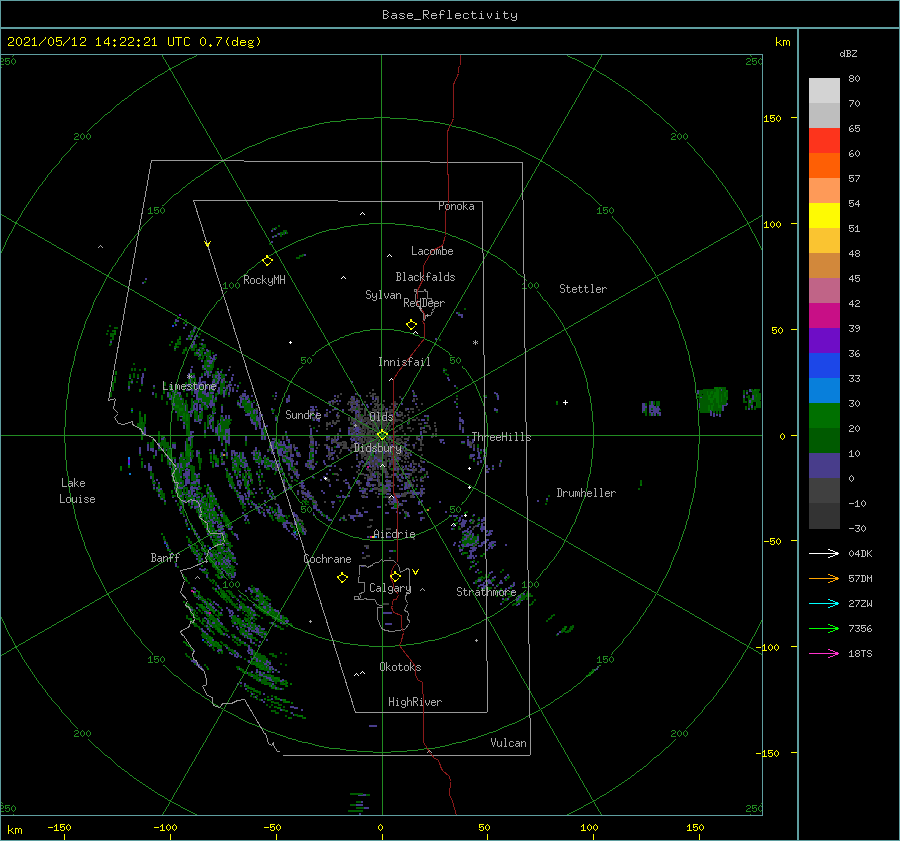
Task: Select the 0 dBZ purple-grey color swatch
Action: (824, 465)
